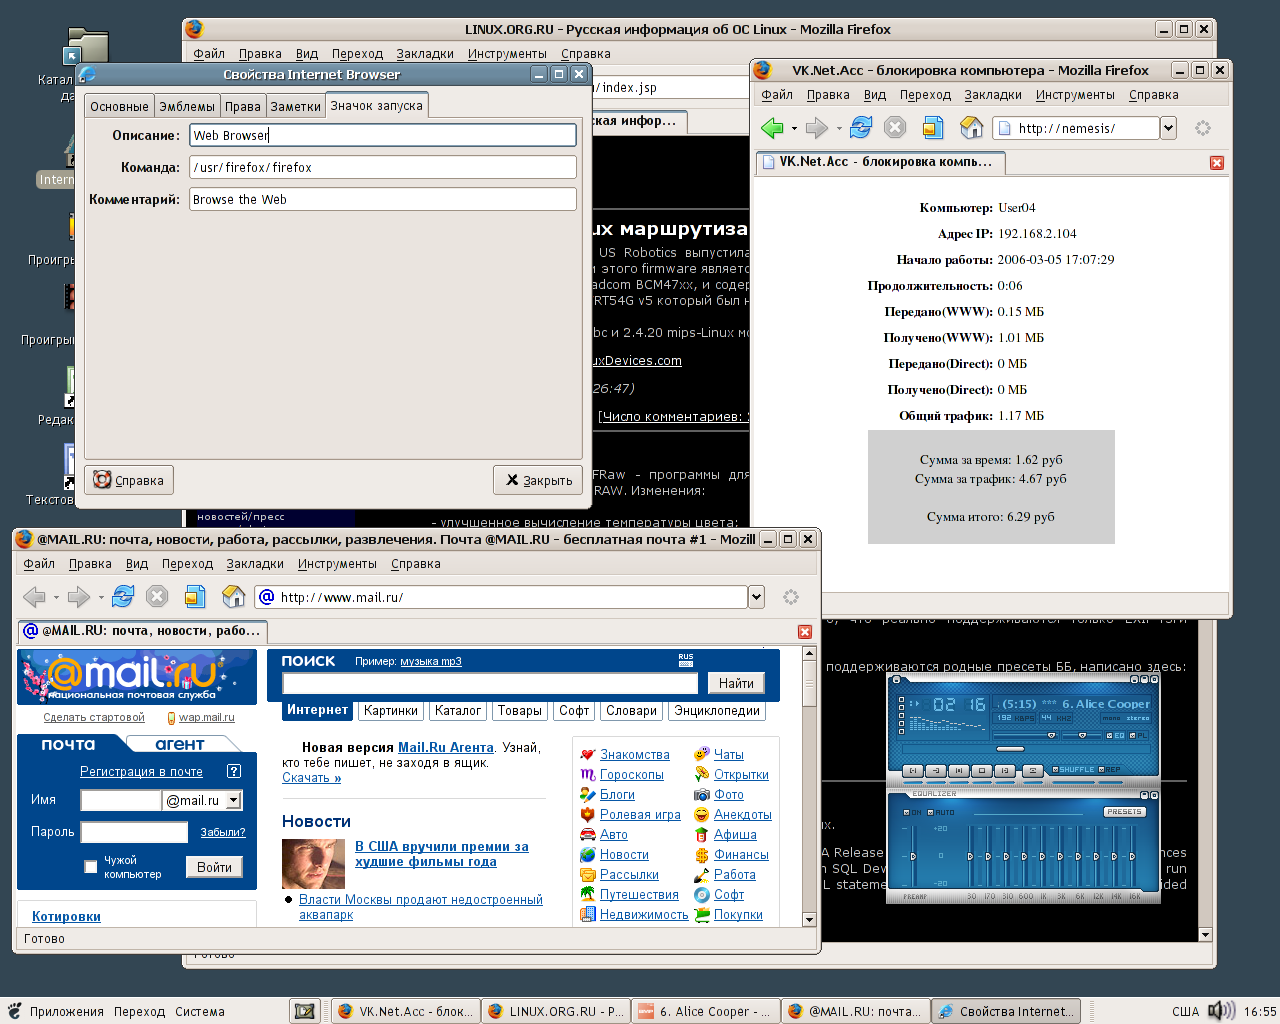Open Закладки menu in mail.ru Firefox window
Screen dimensions: 1280x1024
255,564
